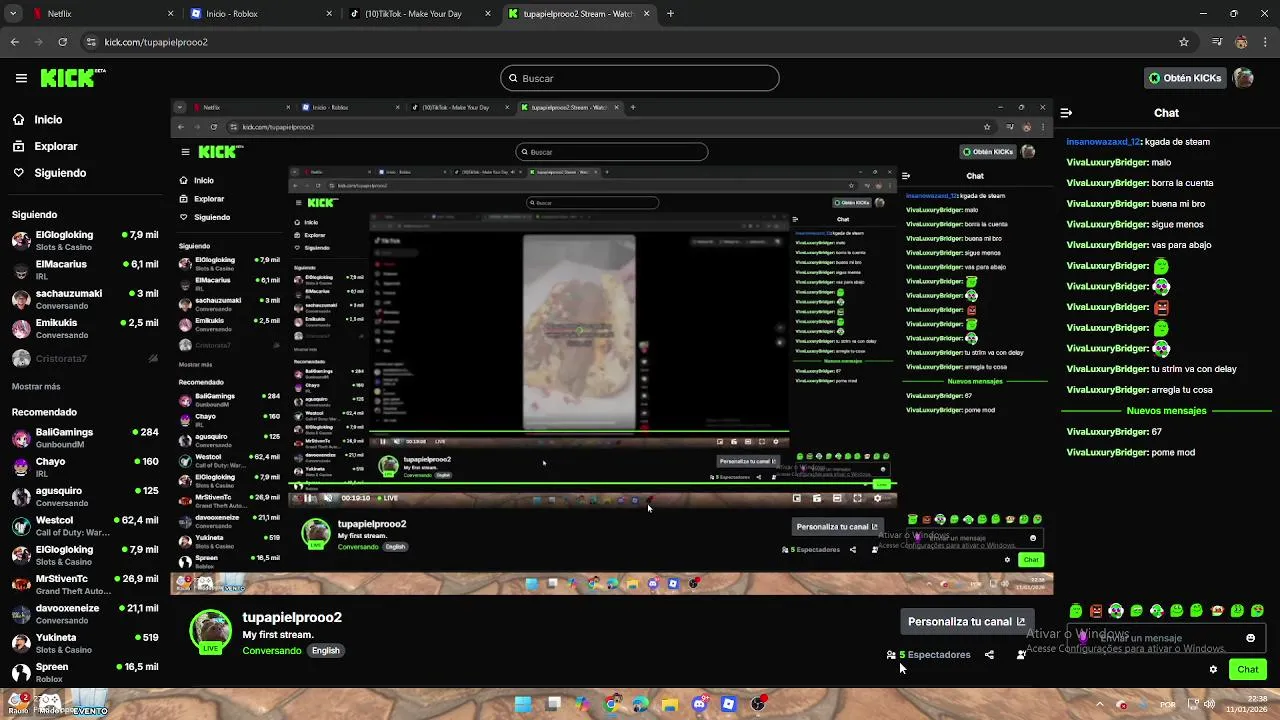The height and width of the screenshot is (720, 1280).
Task: Go to Siguiendo in Kick sidebar
Action: [x=60, y=173]
